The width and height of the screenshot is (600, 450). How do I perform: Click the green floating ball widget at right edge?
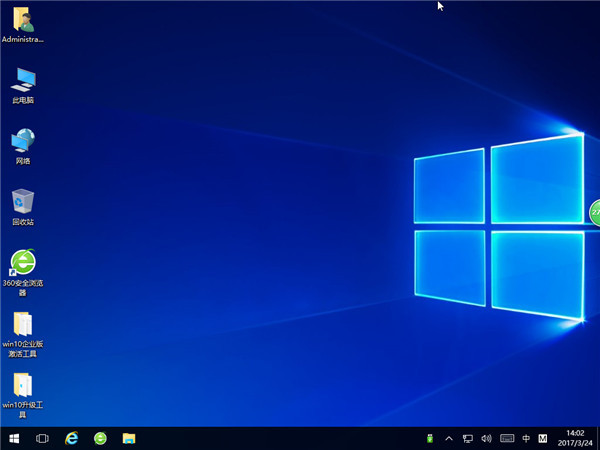tap(595, 212)
